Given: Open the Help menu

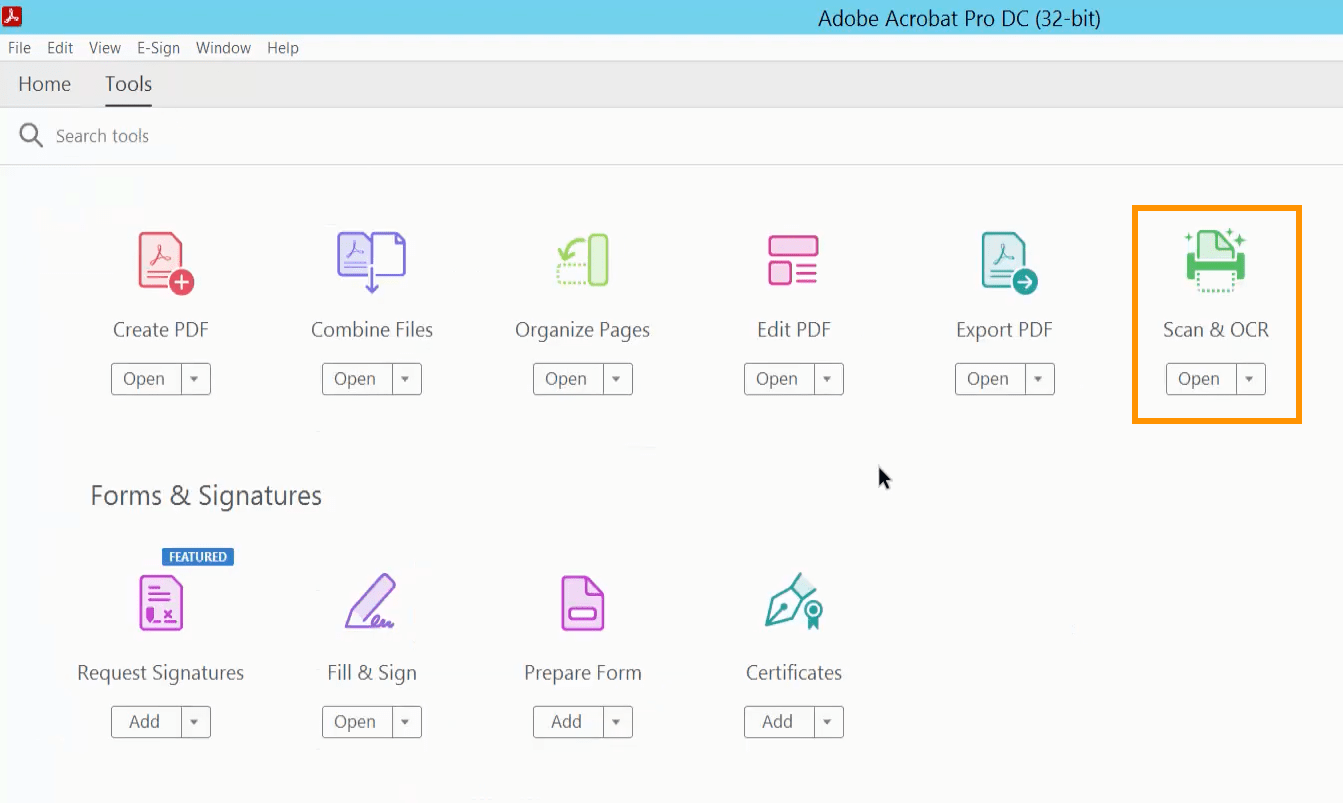Looking at the screenshot, I should pyautogui.click(x=283, y=48).
